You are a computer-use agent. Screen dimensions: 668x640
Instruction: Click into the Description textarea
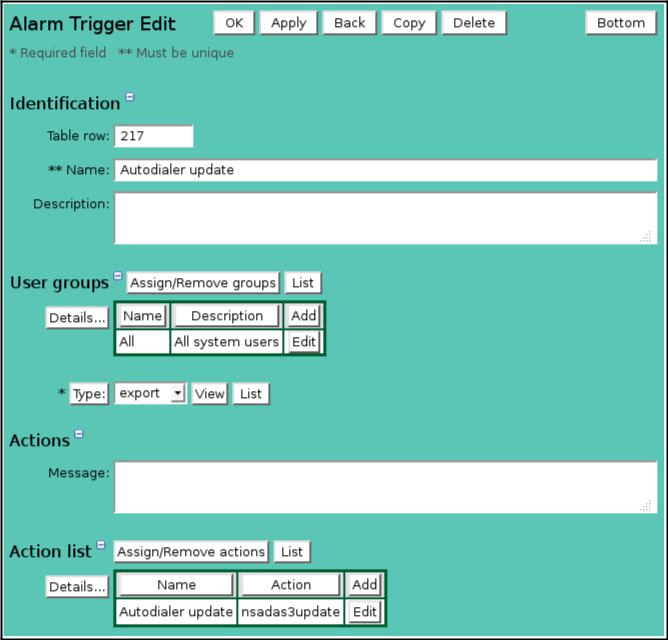[x=386, y=218]
